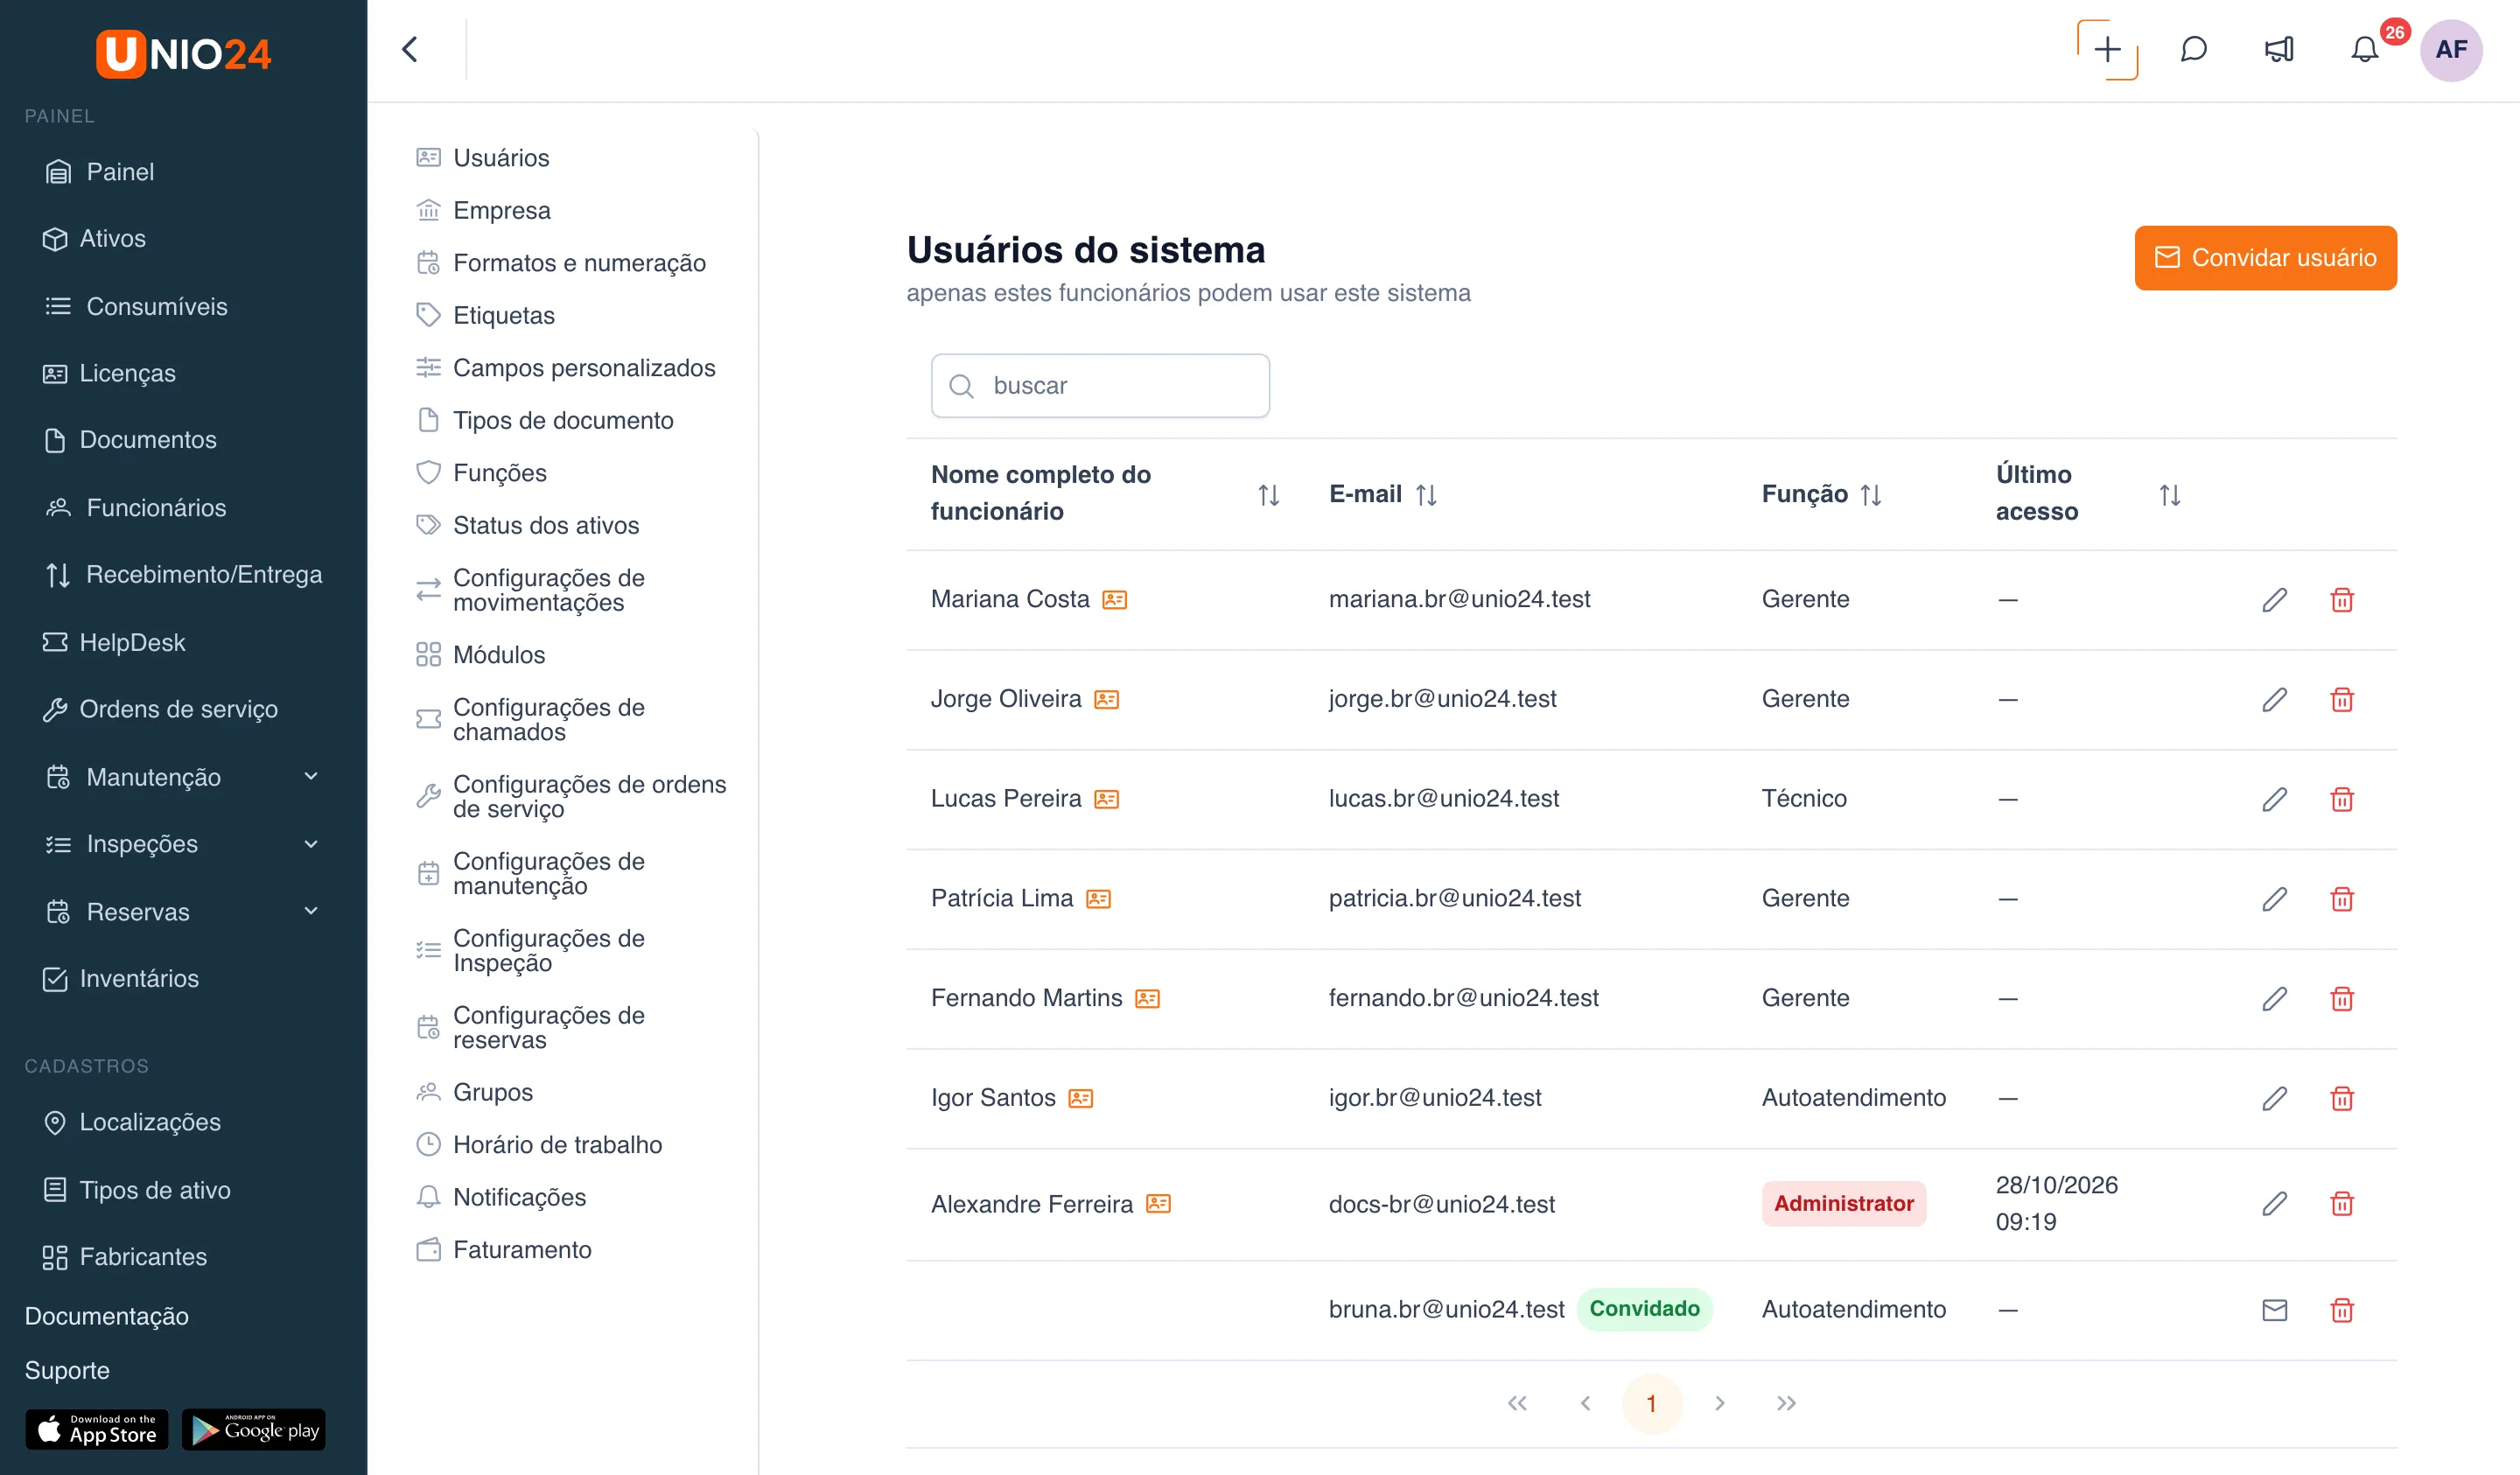Go to the next page of users
The image size is (2520, 1475).
tap(1719, 1403)
